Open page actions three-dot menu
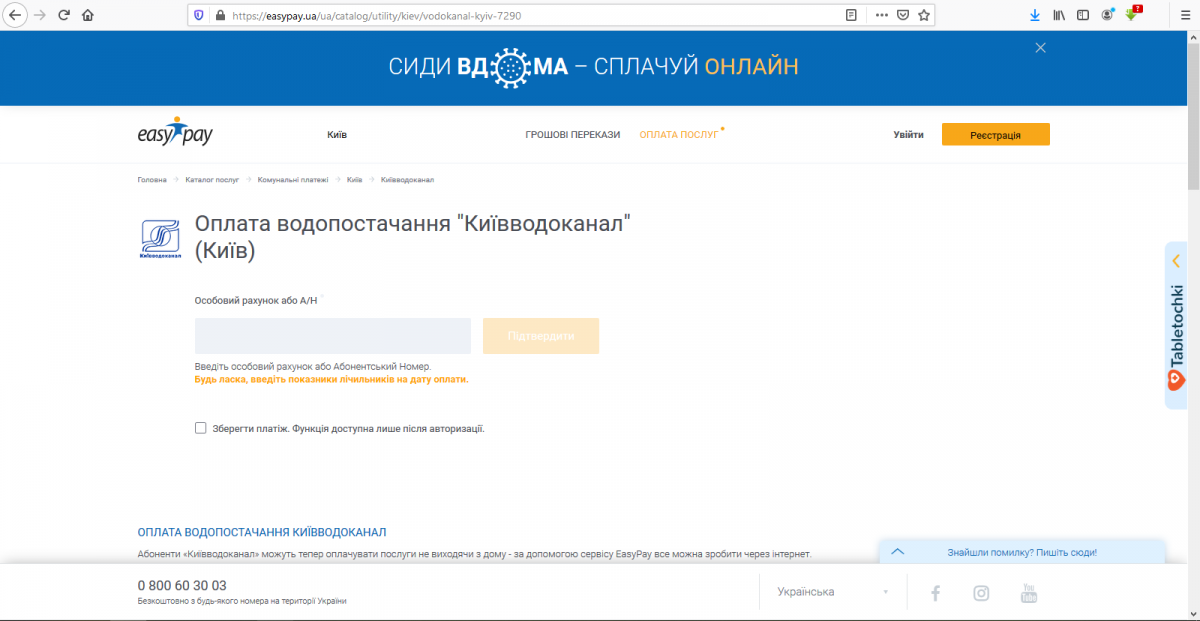This screenshot has height=621, width=1200. tap(881, 15)
